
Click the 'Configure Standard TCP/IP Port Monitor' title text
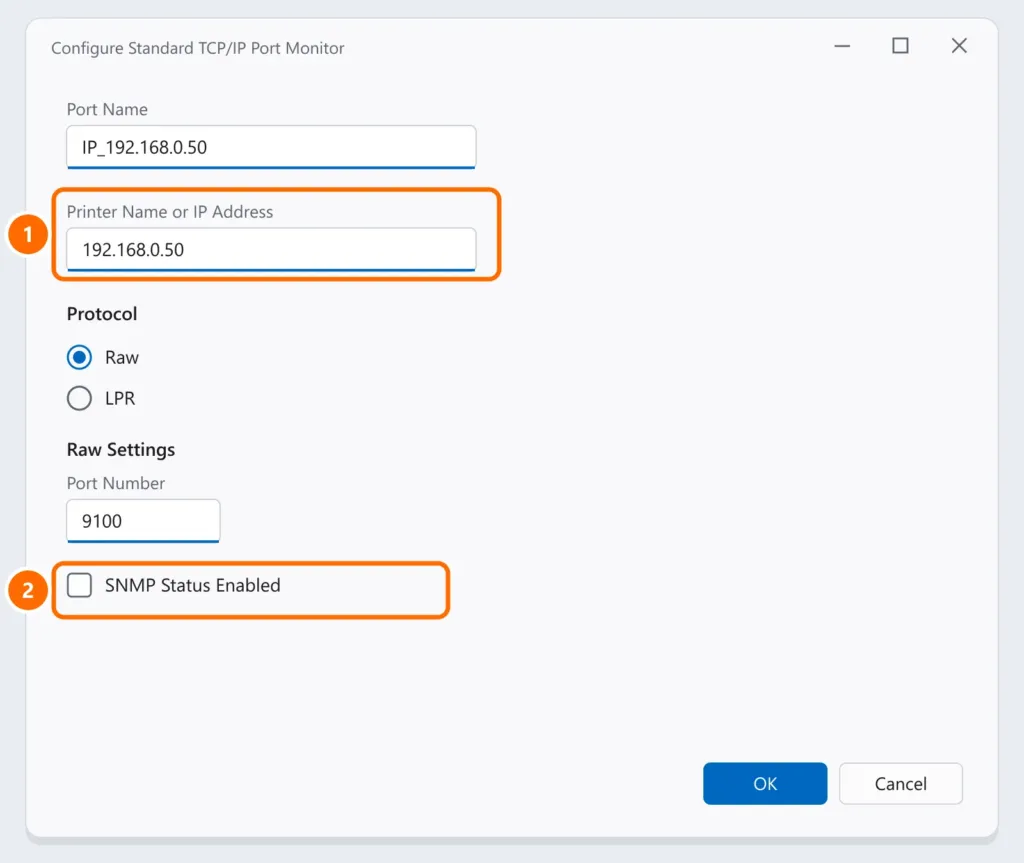pyautogui.click(x=197, y=48)
